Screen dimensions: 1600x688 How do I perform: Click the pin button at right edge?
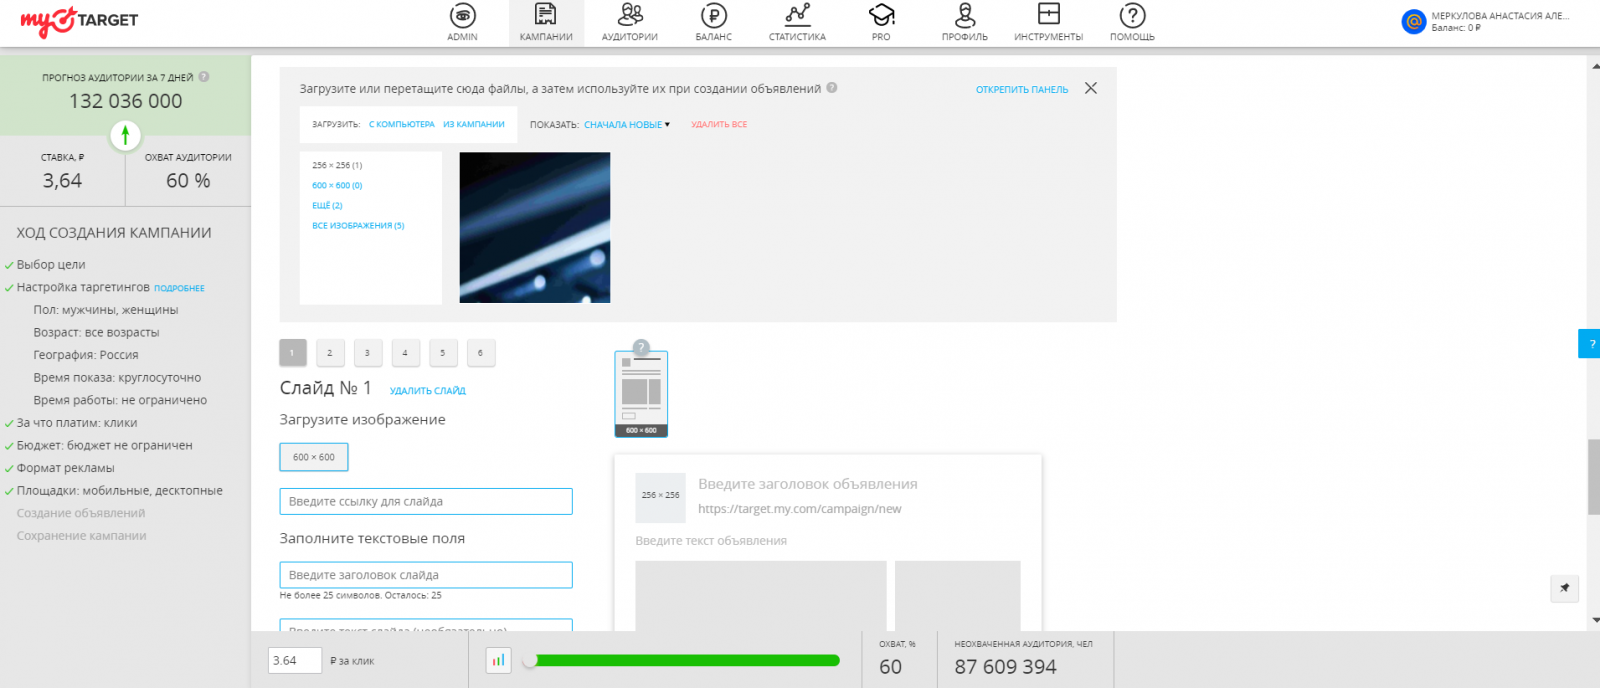pos(1564,588)
